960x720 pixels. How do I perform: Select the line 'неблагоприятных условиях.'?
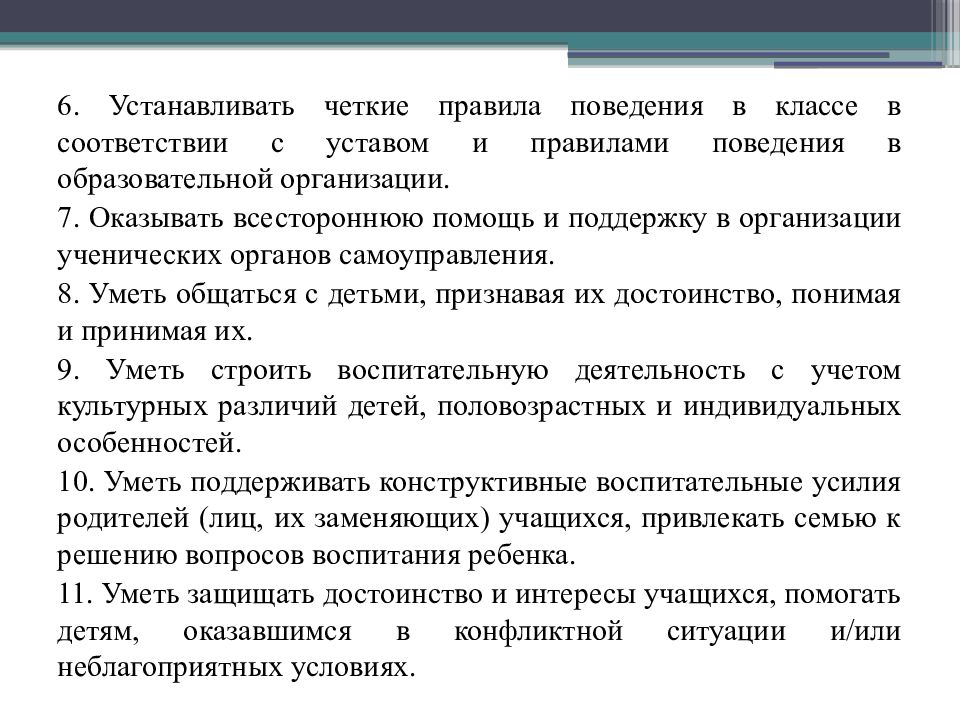tap(236, 667)
